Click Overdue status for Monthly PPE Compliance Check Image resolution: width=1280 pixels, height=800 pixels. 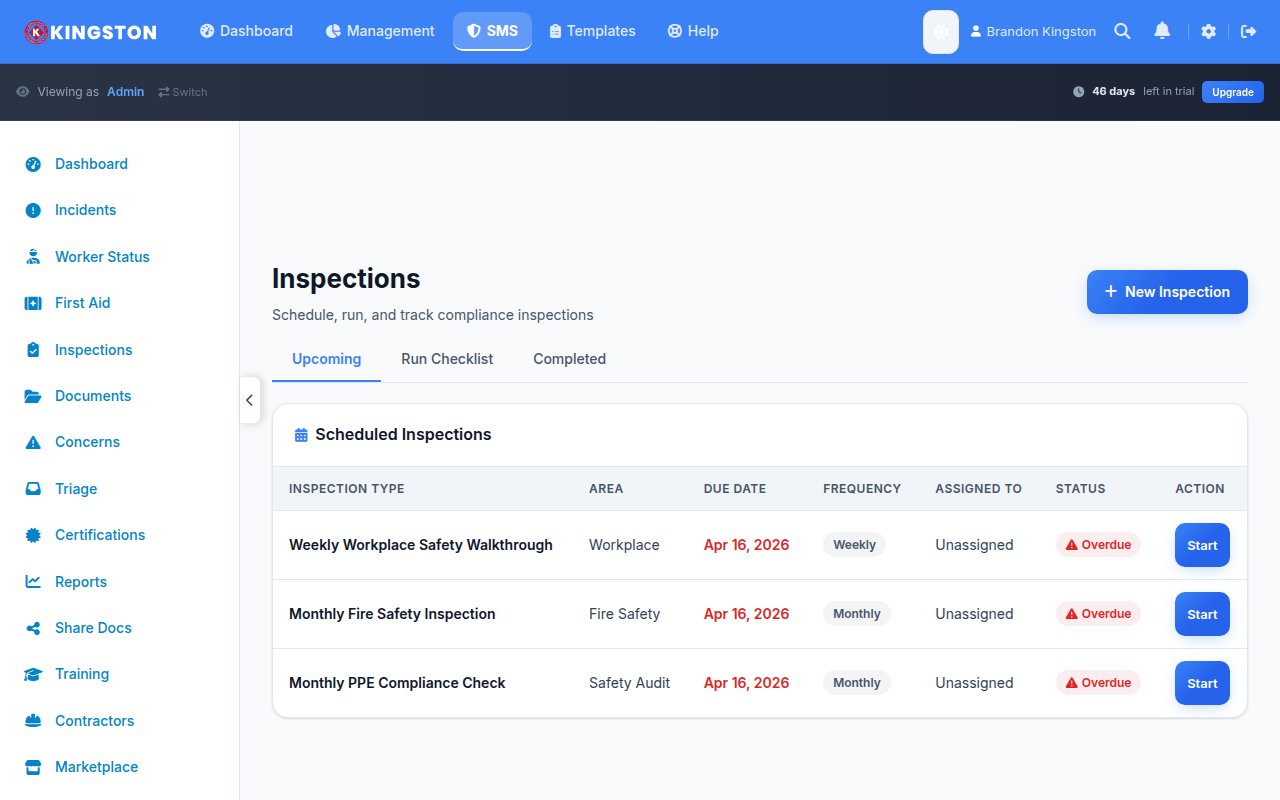[1098, 683]
